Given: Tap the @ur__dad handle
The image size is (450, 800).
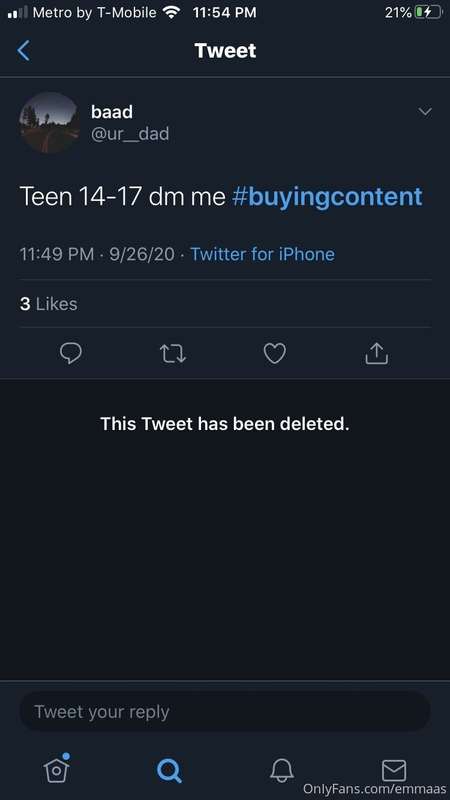Looking at the screenshot, I should [x=130, y=134].
